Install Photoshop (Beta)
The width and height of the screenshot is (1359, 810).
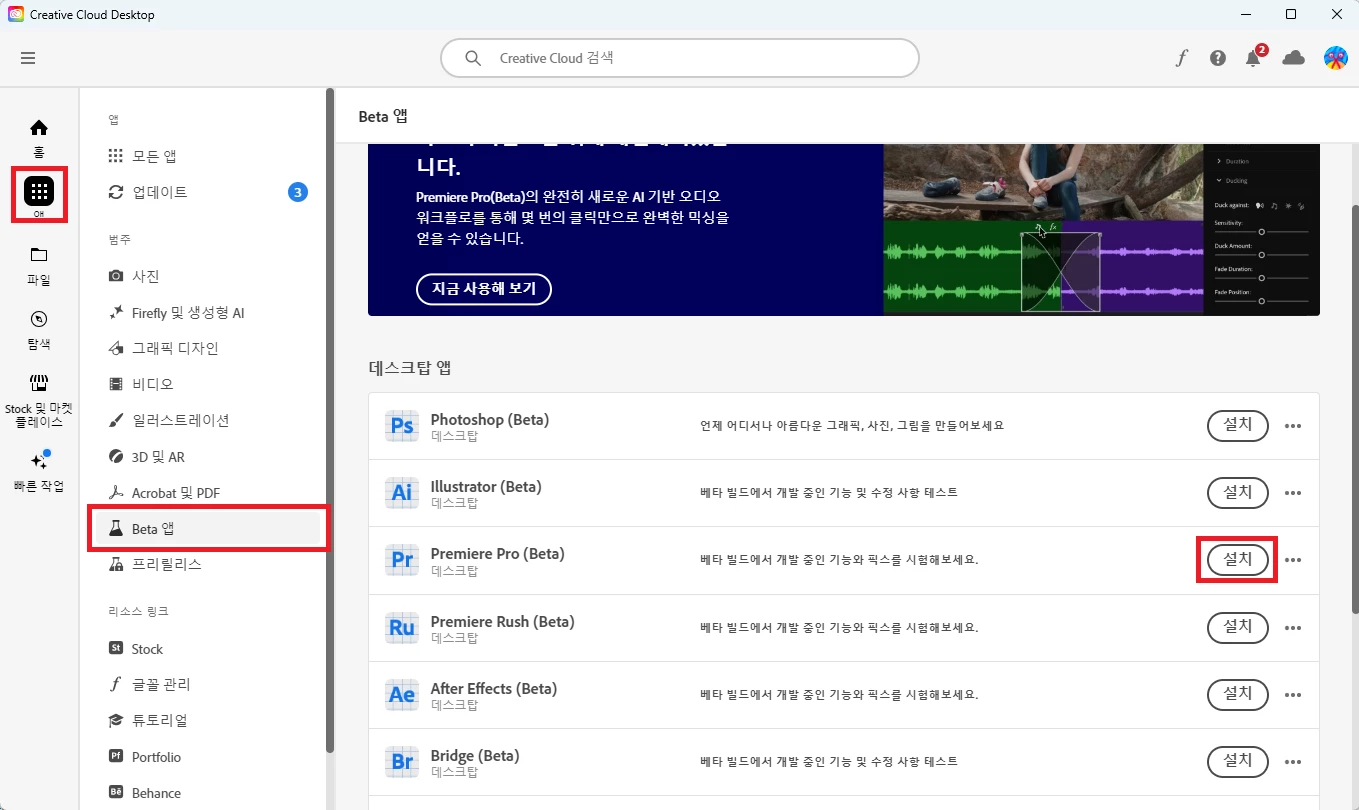pos(1238,426)
